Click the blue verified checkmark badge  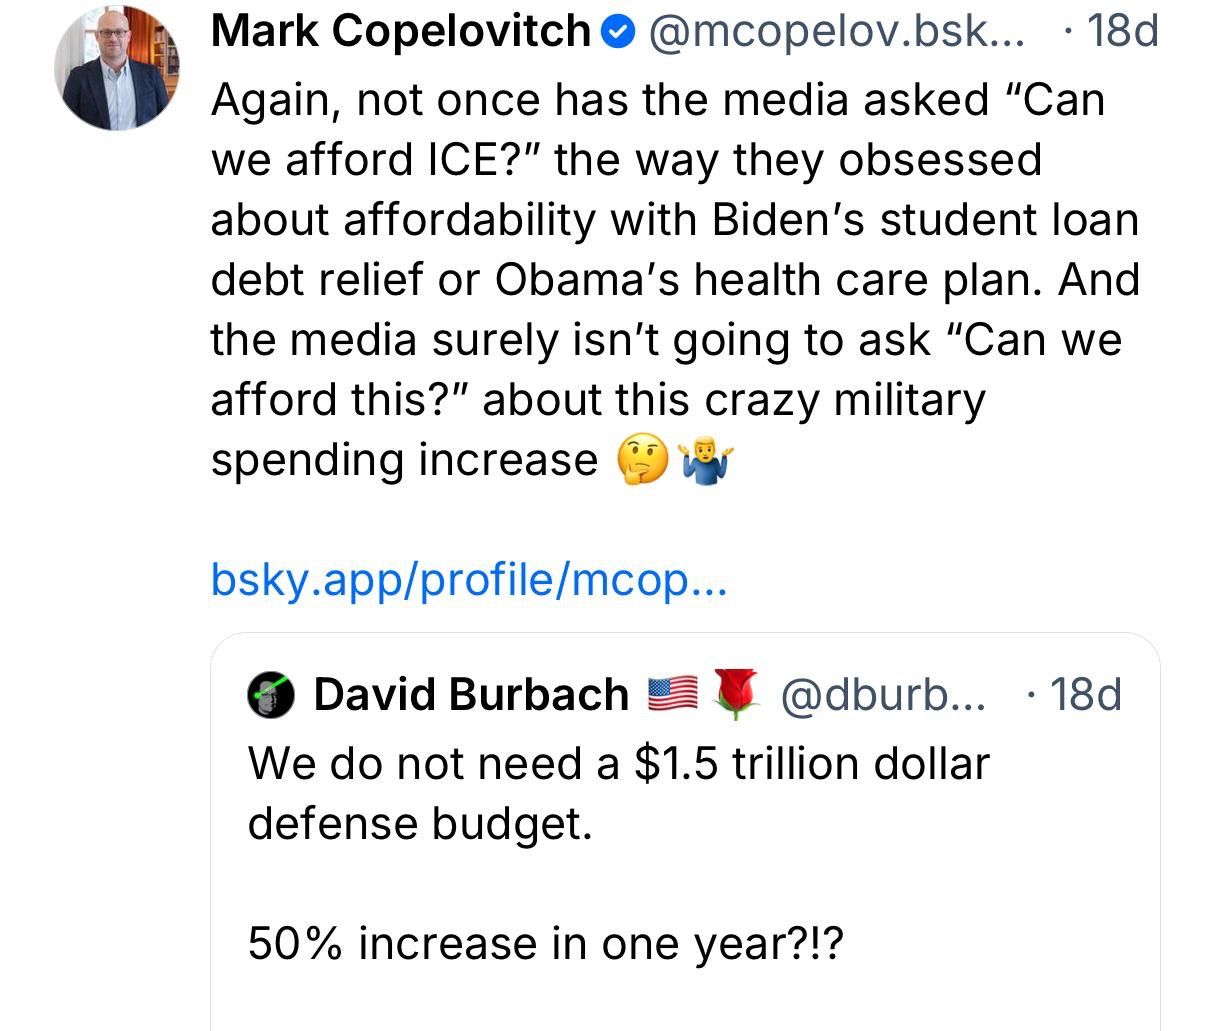coord(619,33)
